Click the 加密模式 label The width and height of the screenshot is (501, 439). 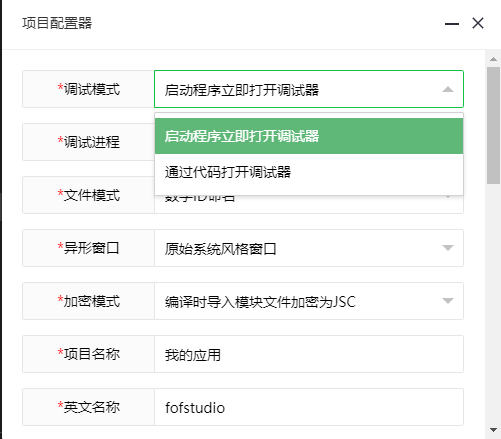pyautogui.click(x=89, y=301)
